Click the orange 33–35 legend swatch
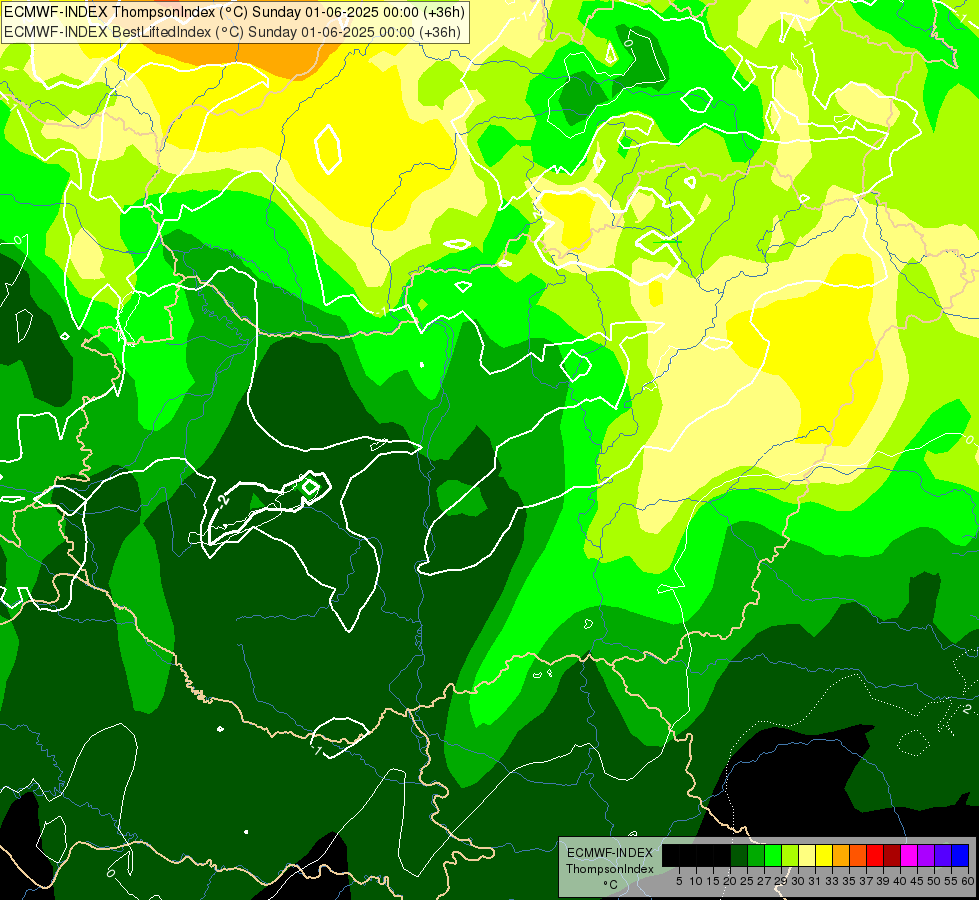The width and height of the screenshot is (979, 900). [841, 855]
